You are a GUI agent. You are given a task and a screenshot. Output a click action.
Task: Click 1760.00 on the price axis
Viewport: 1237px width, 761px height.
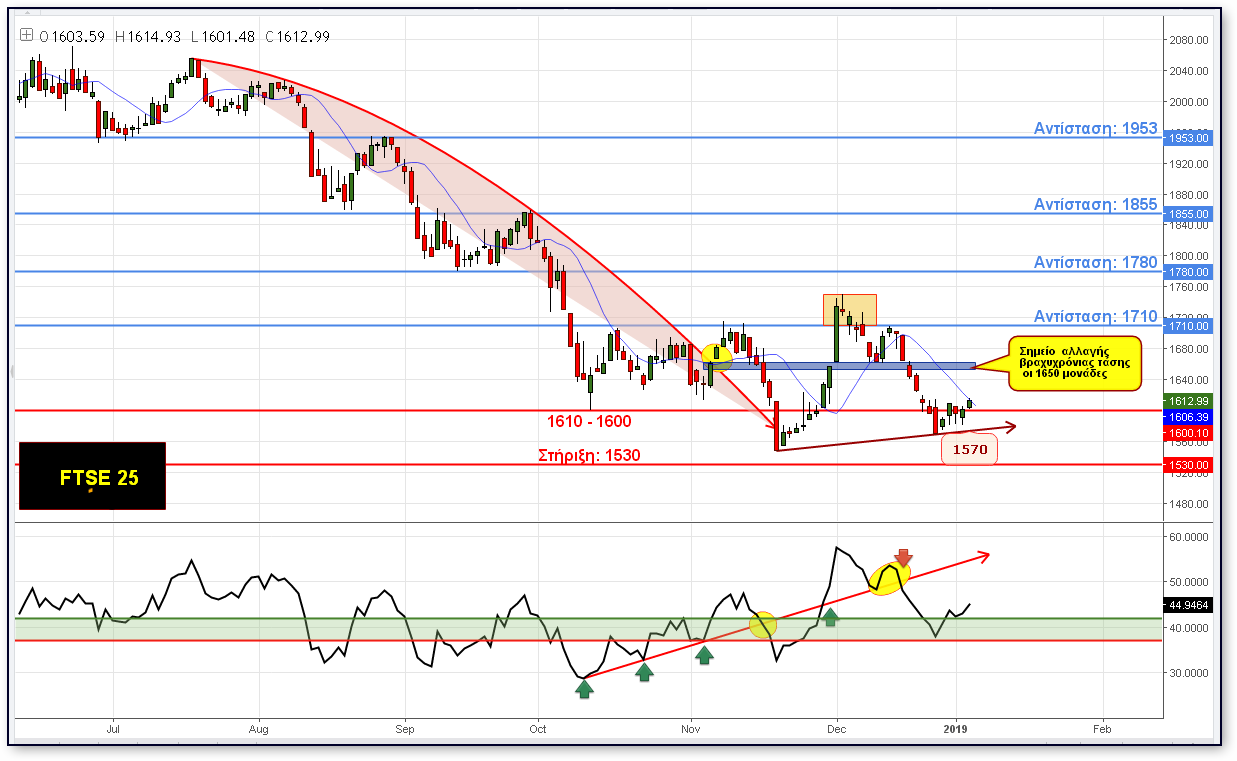pyautogui.click(x=1190, y=287)
